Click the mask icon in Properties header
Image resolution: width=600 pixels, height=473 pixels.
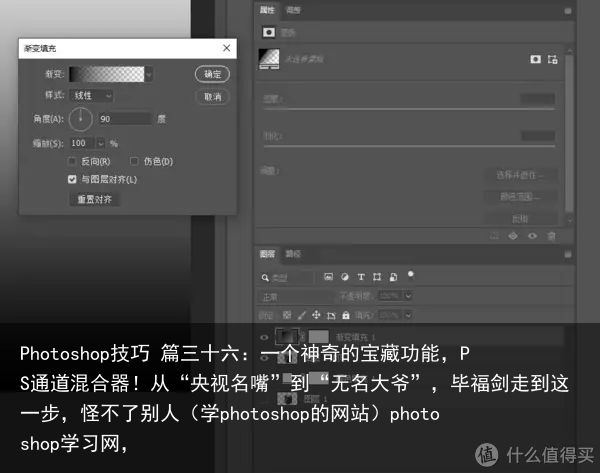tap(269, 33)
